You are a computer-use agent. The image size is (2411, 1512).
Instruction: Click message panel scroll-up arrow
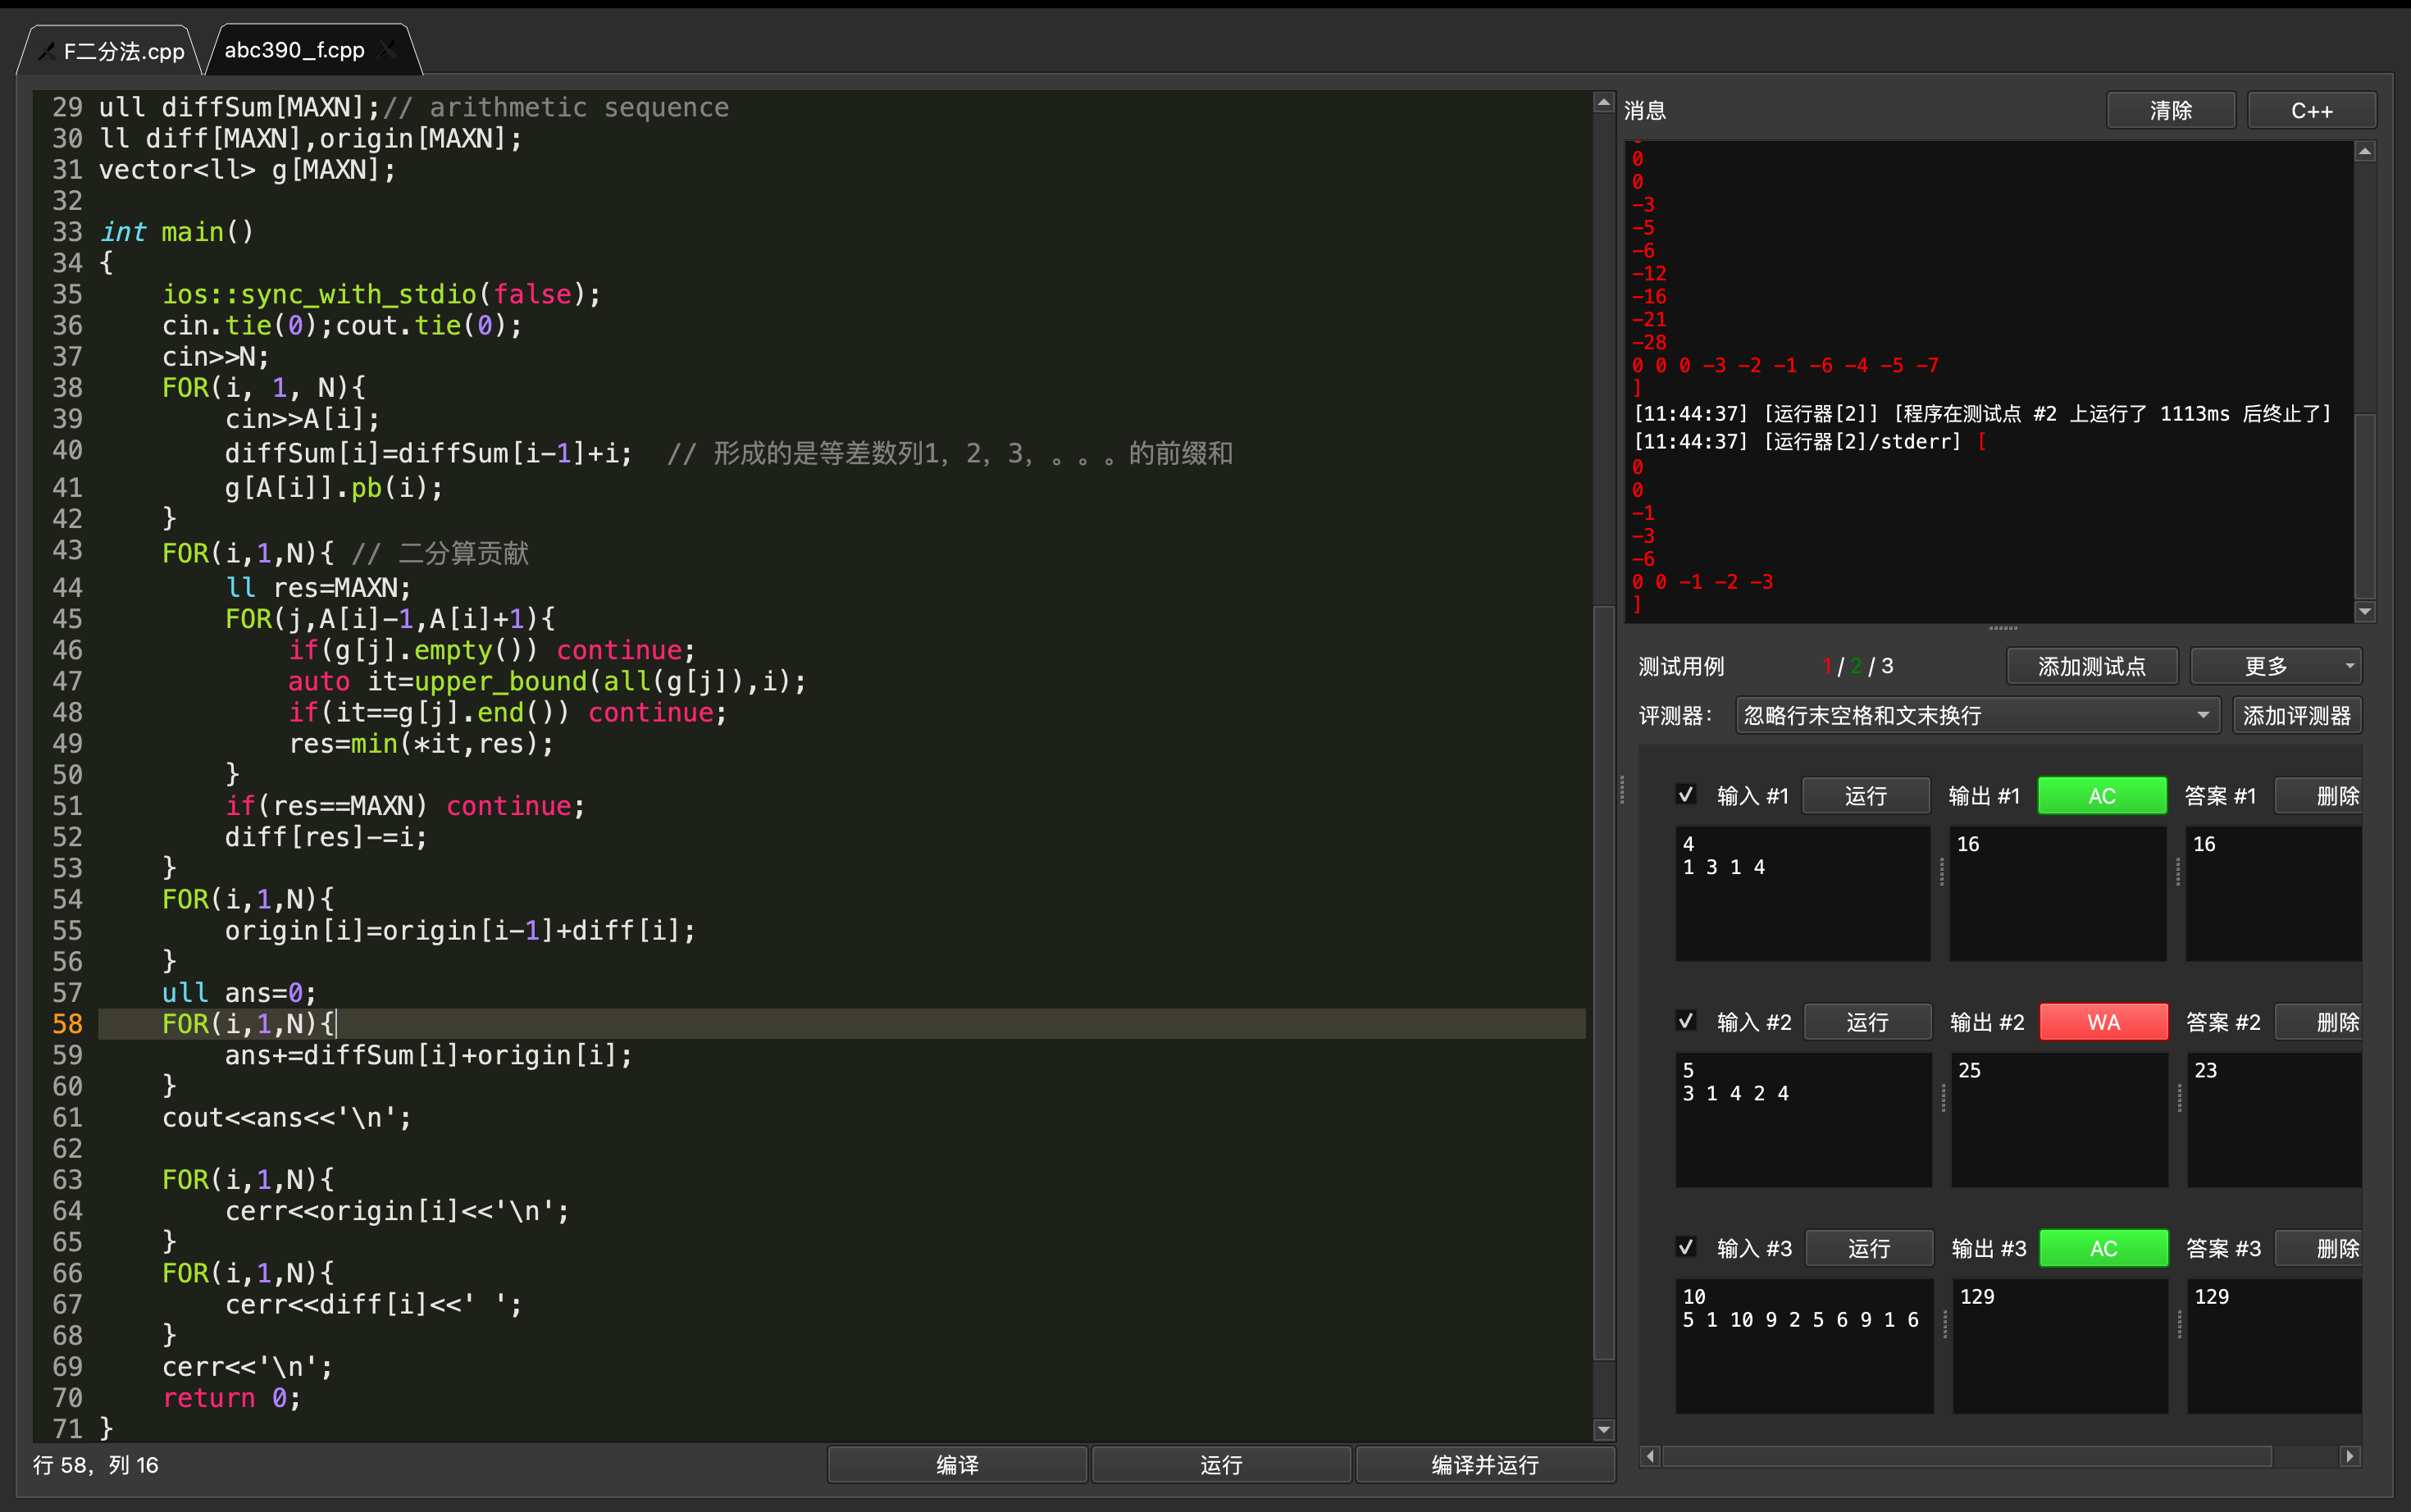click(x=2364, y=152)
